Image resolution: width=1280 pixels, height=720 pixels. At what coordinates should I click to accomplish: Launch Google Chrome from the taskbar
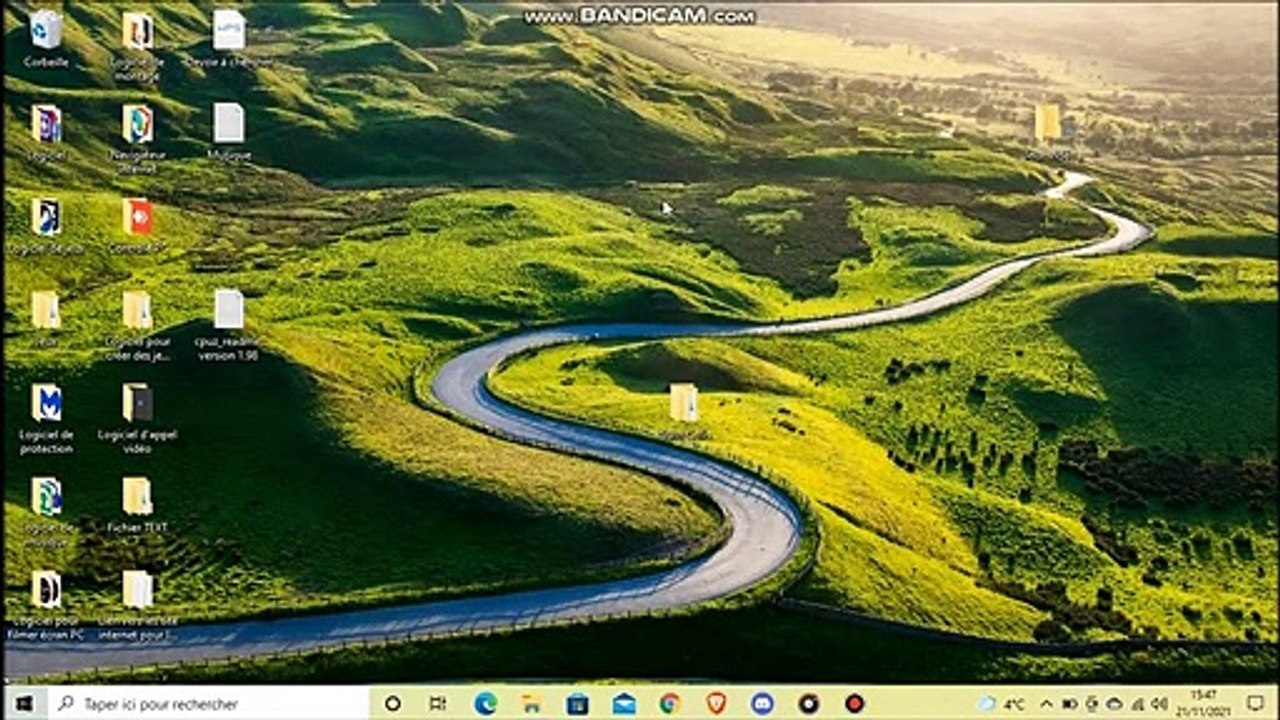670,704
